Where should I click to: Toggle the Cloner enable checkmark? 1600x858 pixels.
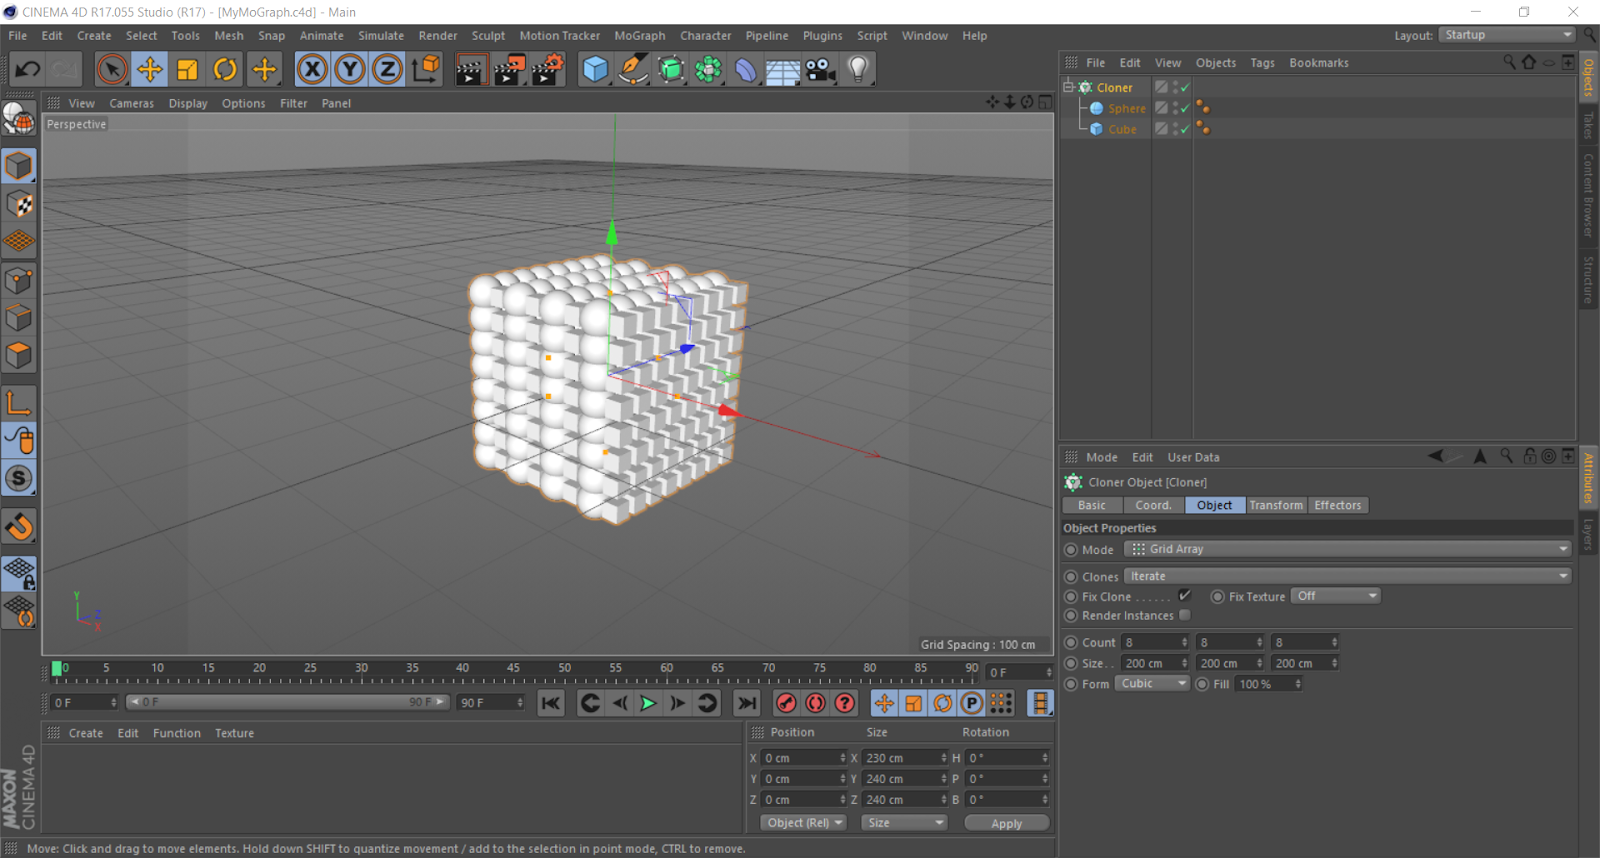pos(1185,88)
